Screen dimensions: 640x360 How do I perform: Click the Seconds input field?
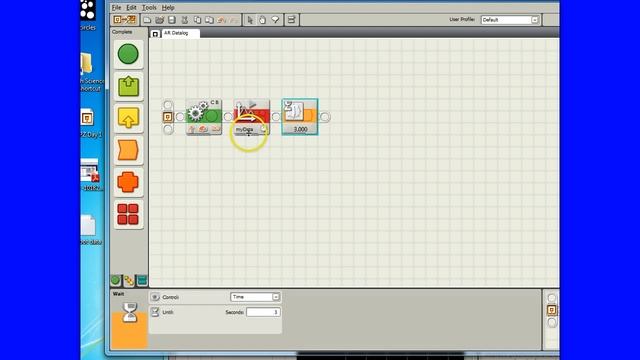point(263,312)
